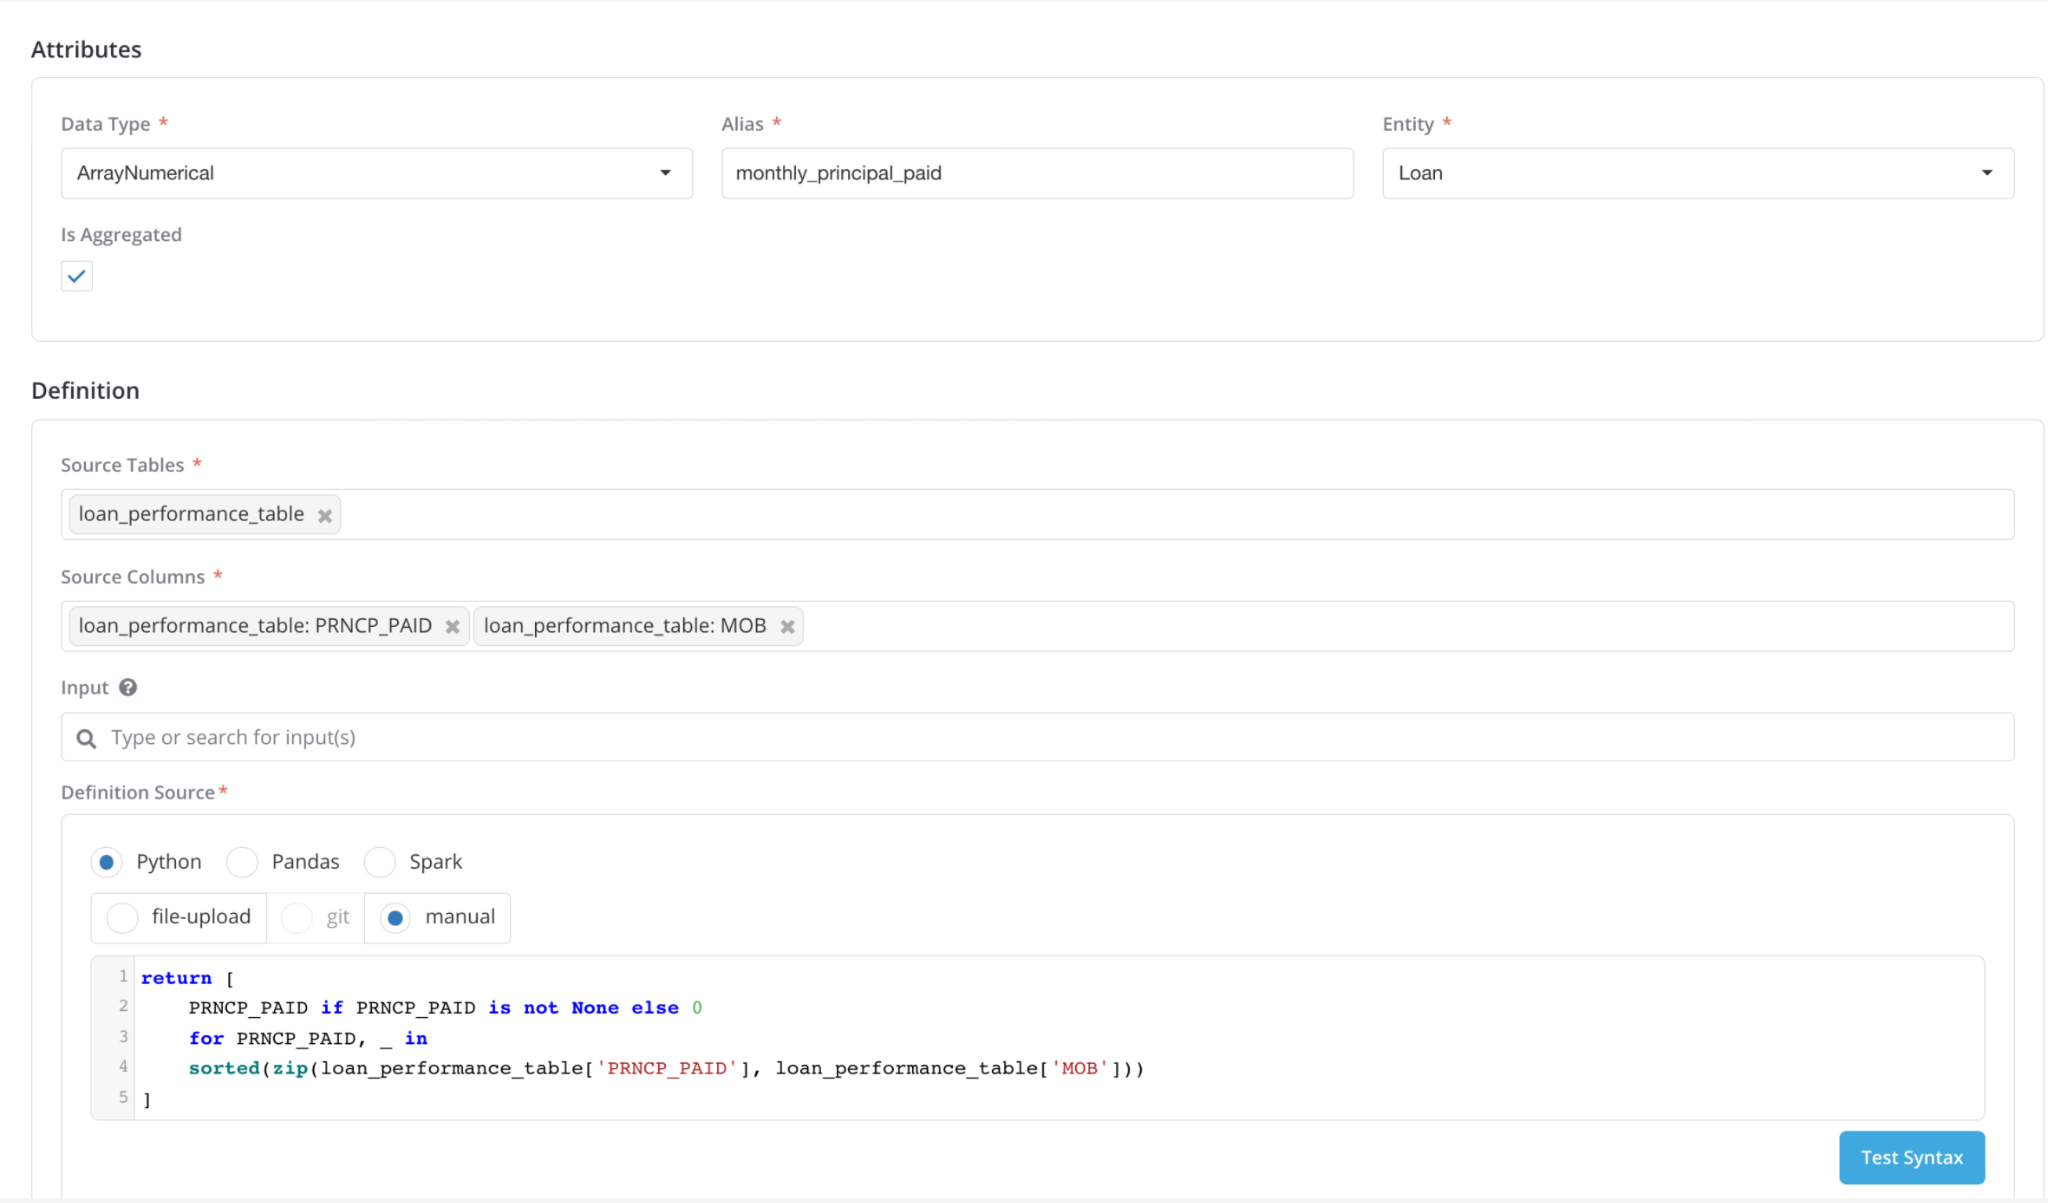Select the Spark radio option
Image resolution: width=2048 pixels, height=1203 pixels.
coord(380,862)
